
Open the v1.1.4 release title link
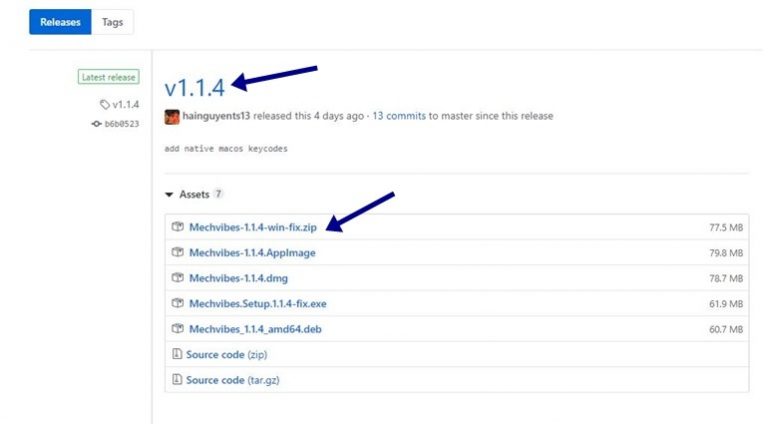coord(195,87)
